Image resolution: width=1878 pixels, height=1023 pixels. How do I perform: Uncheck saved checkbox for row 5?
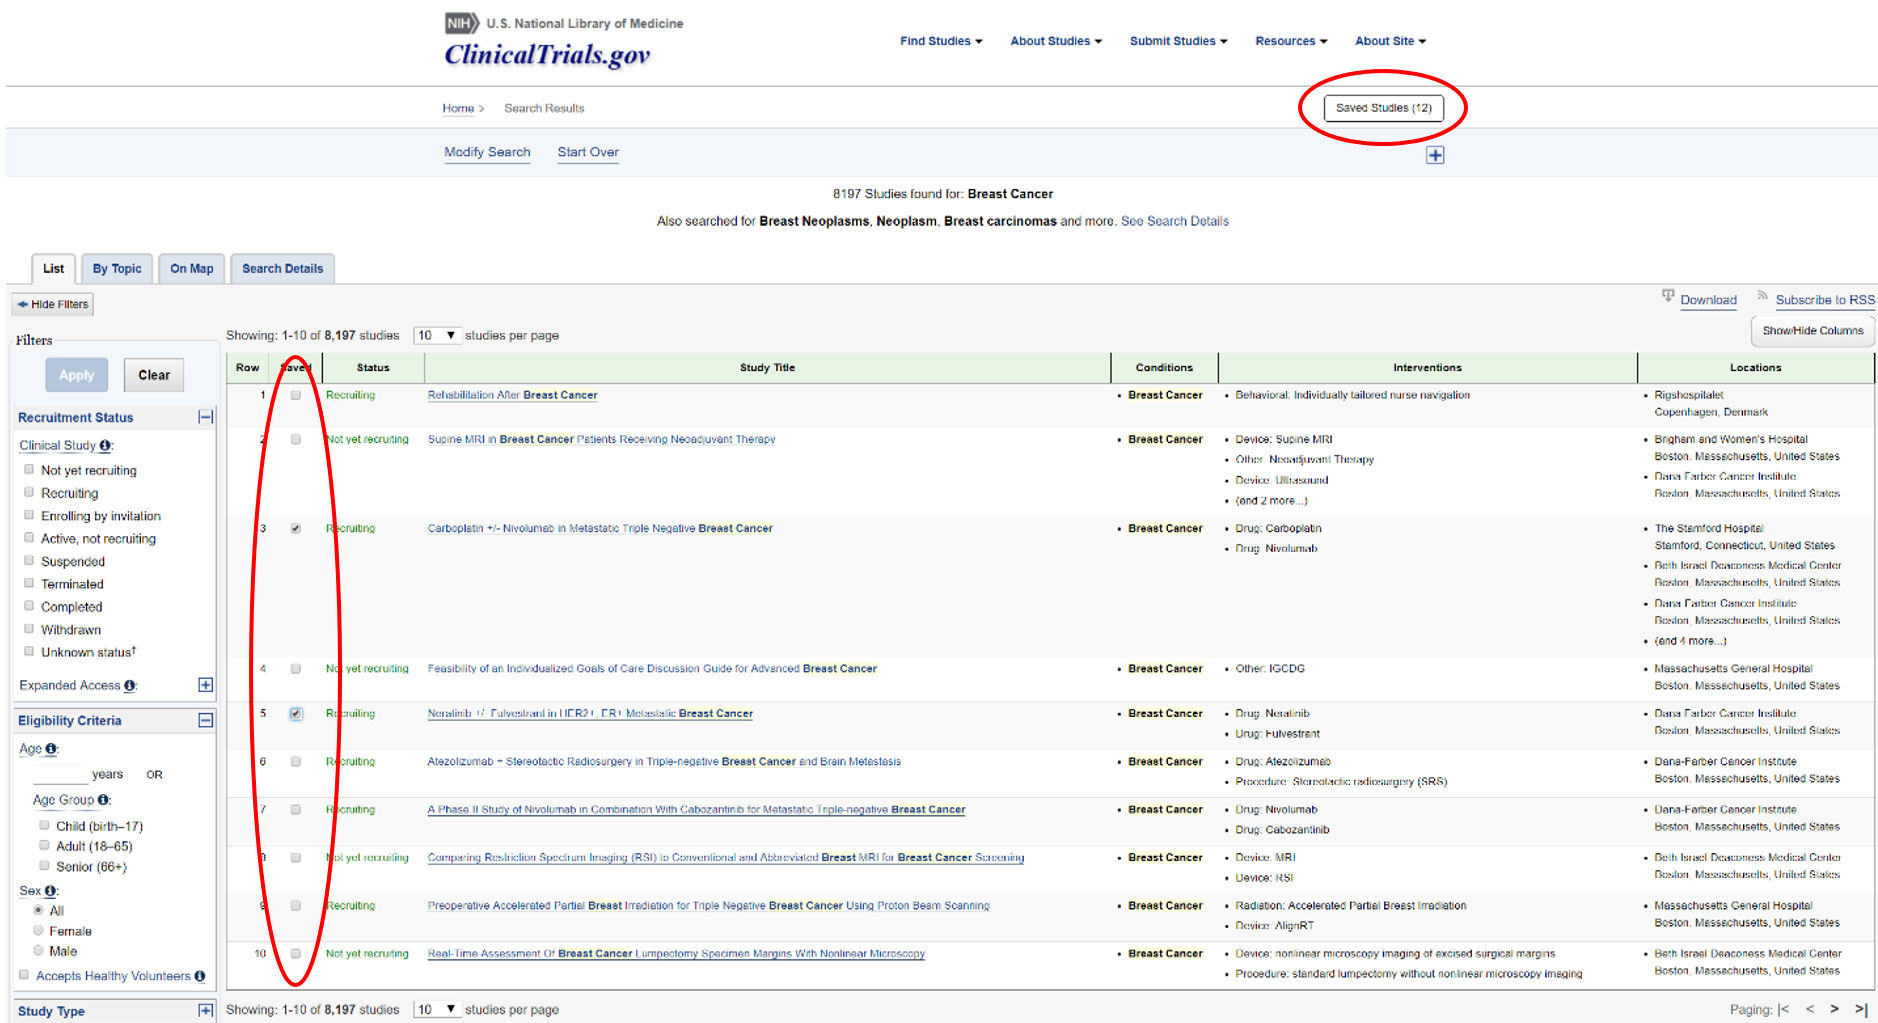point(296,713)
